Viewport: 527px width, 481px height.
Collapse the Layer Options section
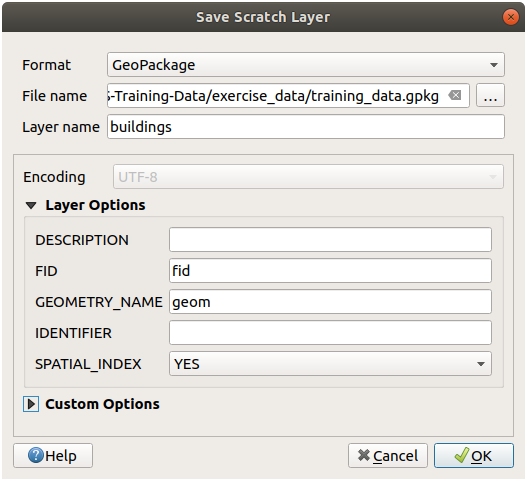[31, 205]
